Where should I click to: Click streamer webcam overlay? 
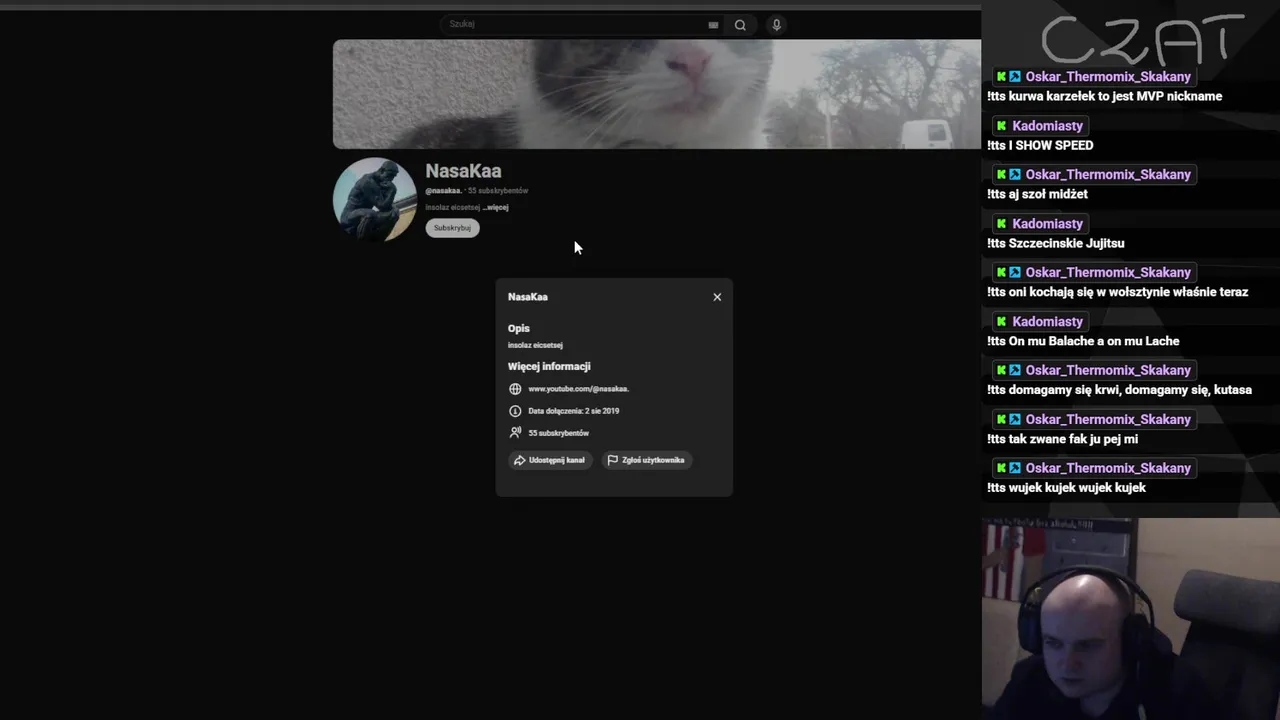1130,618
